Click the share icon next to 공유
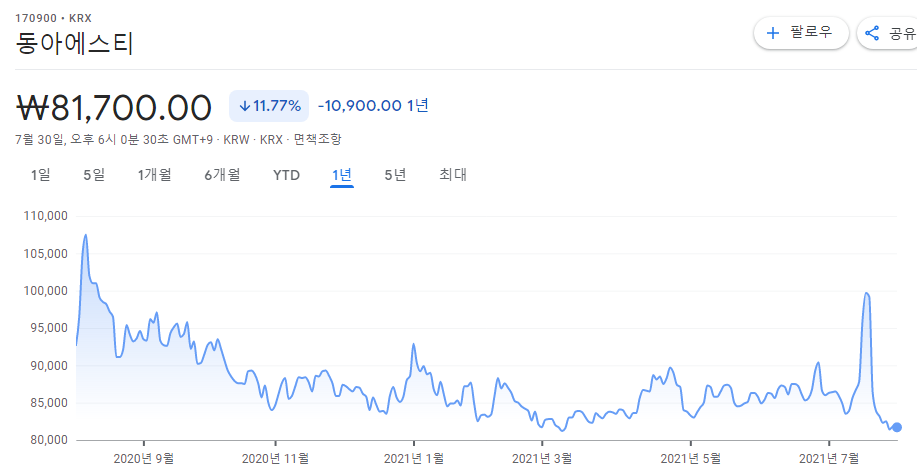Viewport: 917px width, 472px height. [x=872, y=33]
